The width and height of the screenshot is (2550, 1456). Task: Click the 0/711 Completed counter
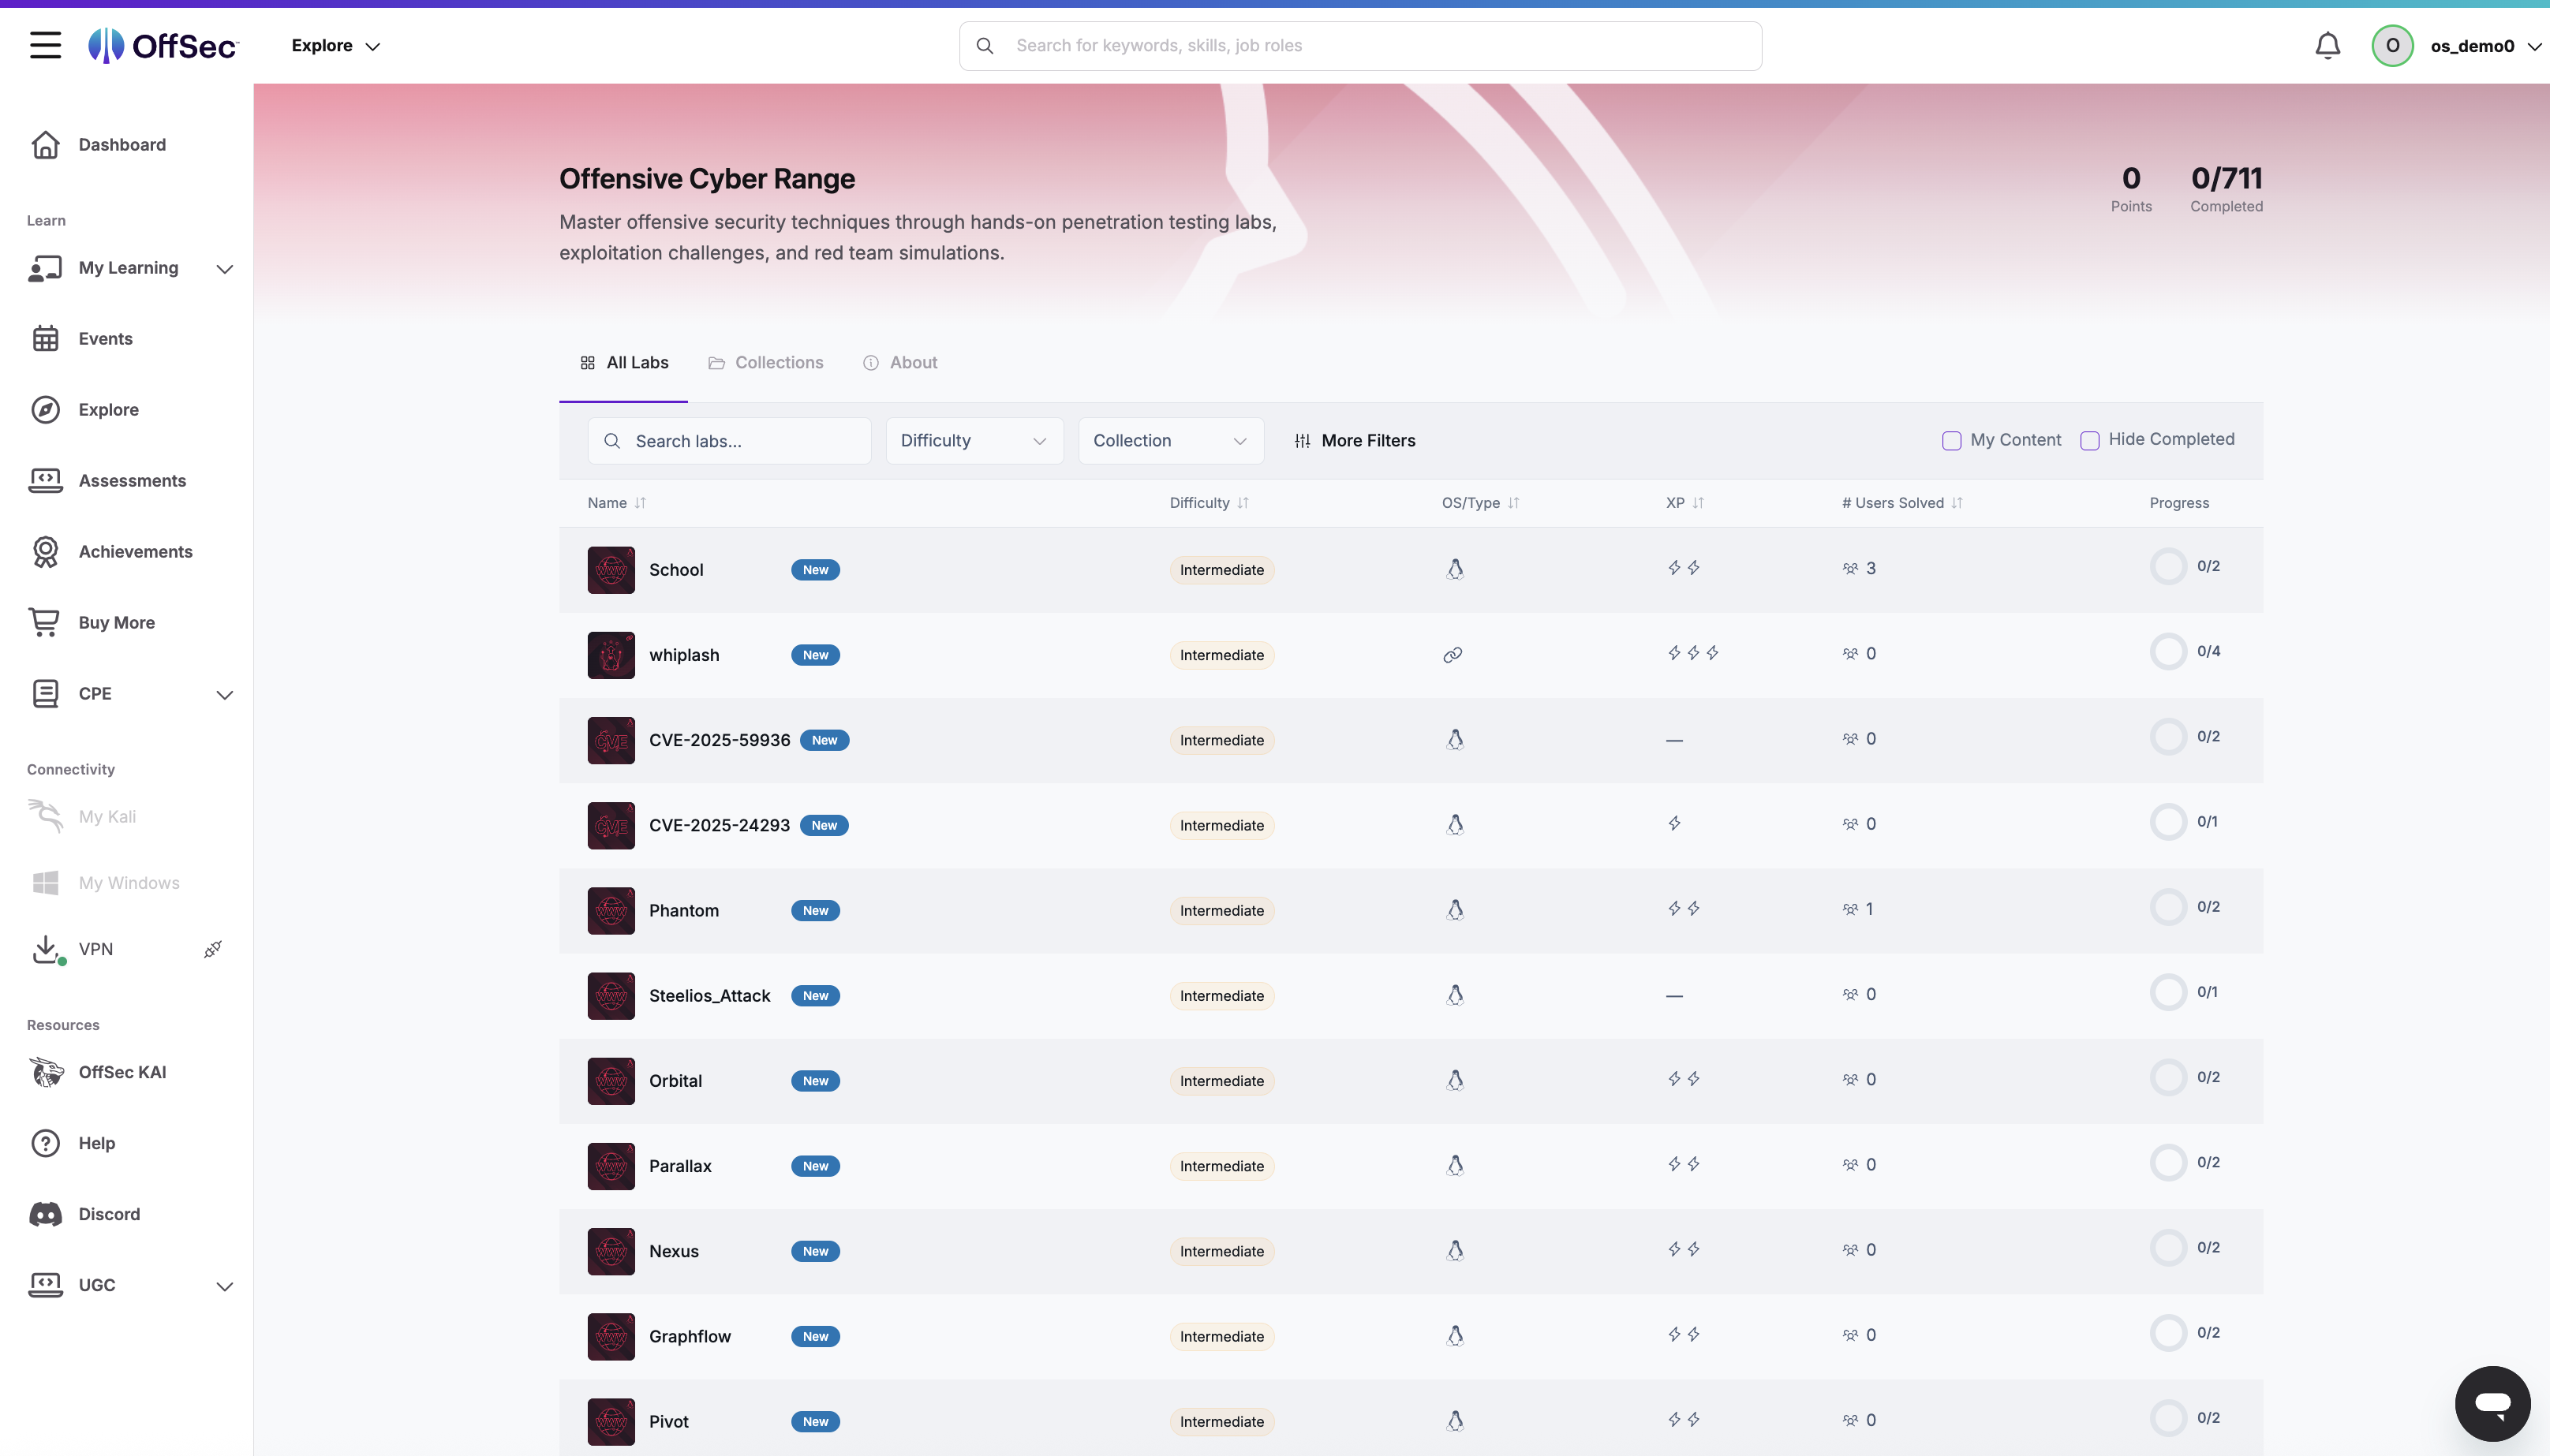point(2226,189)
